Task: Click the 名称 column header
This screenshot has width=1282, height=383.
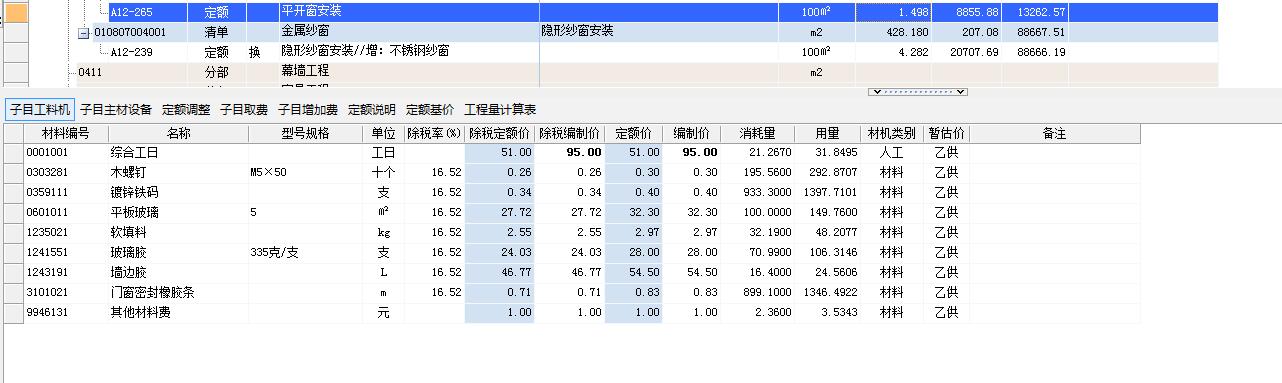Action: [x=178, y=133]
